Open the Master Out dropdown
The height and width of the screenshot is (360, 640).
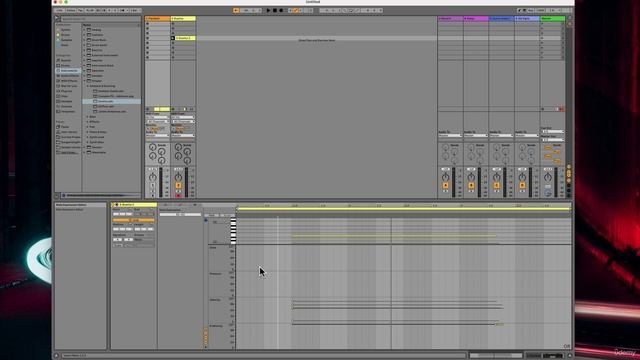tap(553, 140)
